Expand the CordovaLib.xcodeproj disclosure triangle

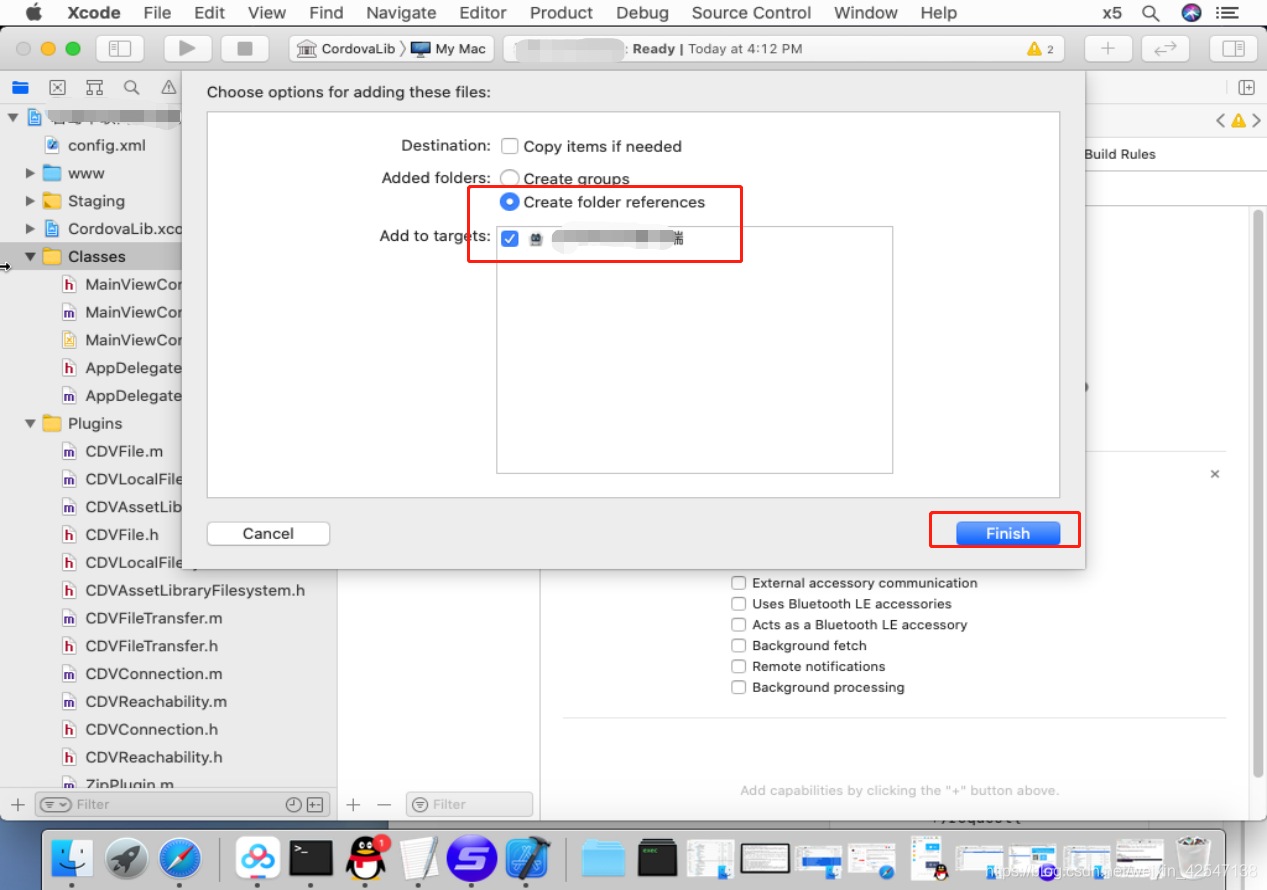30,229
